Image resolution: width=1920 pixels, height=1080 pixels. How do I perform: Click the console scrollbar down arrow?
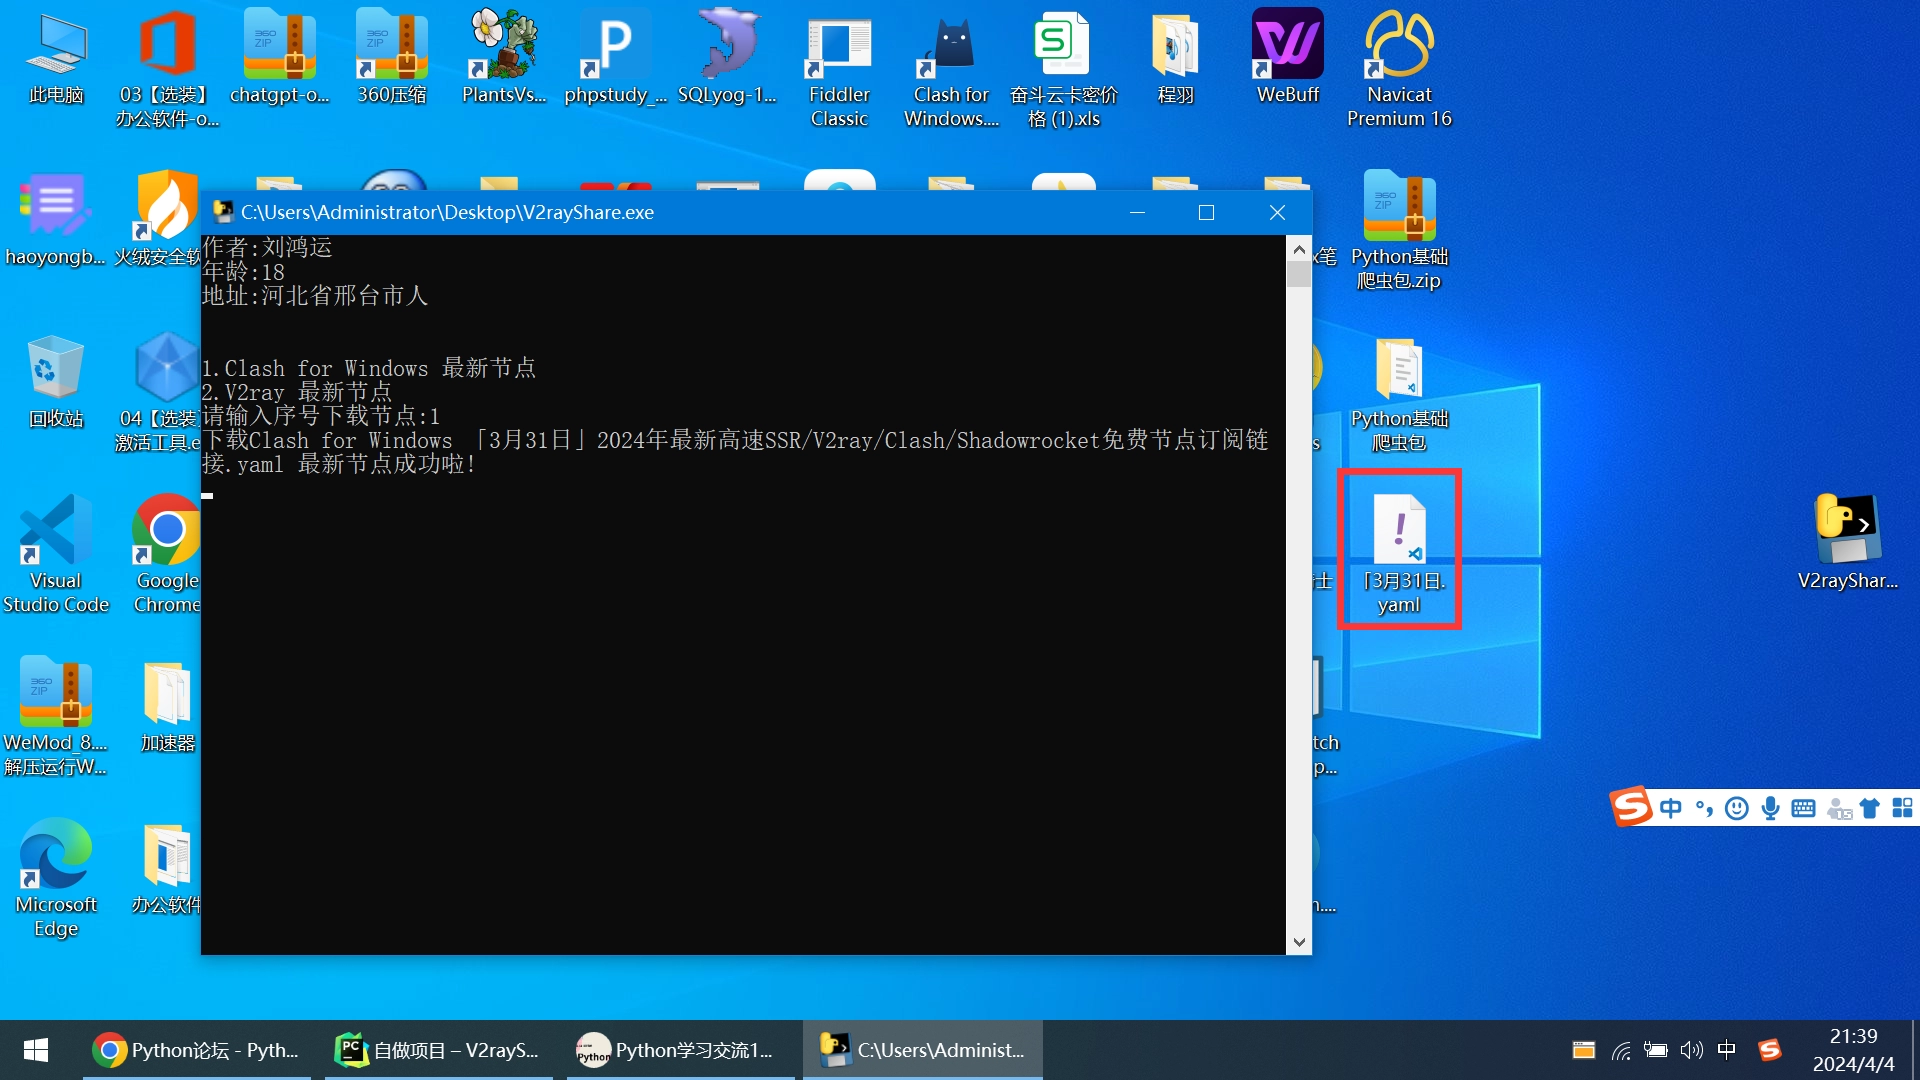click(x=1298, y=942)
